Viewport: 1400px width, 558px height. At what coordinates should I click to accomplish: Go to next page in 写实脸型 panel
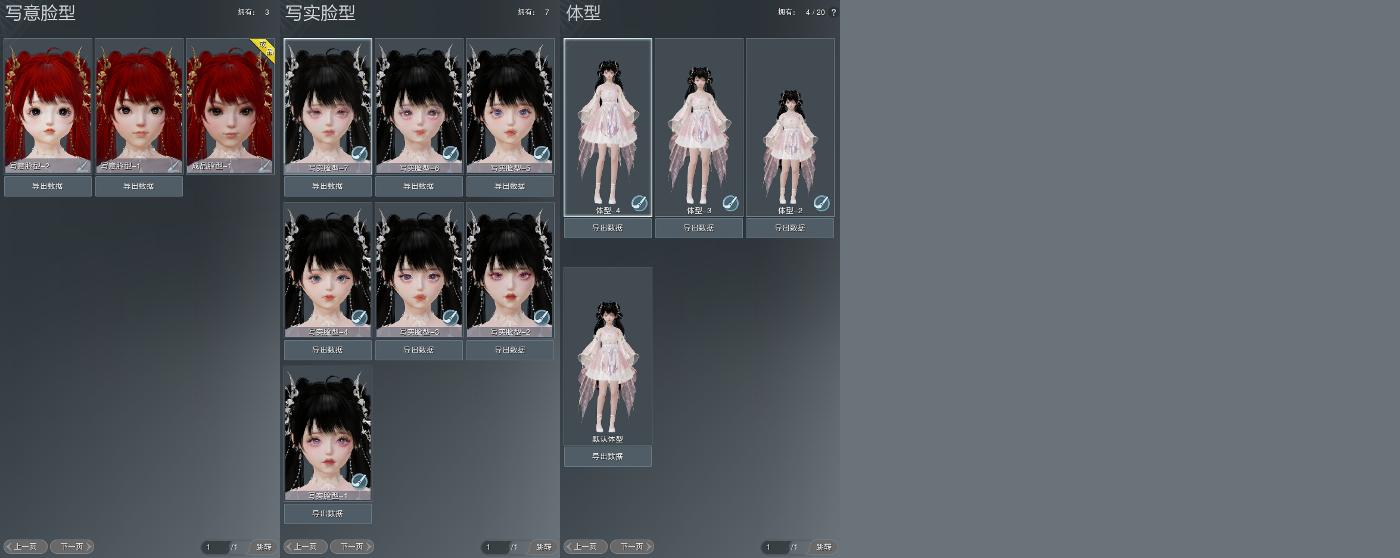[352, 547]
